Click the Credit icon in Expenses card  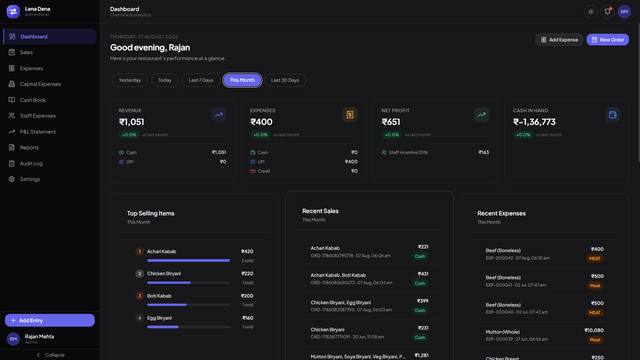coord(253,171)
